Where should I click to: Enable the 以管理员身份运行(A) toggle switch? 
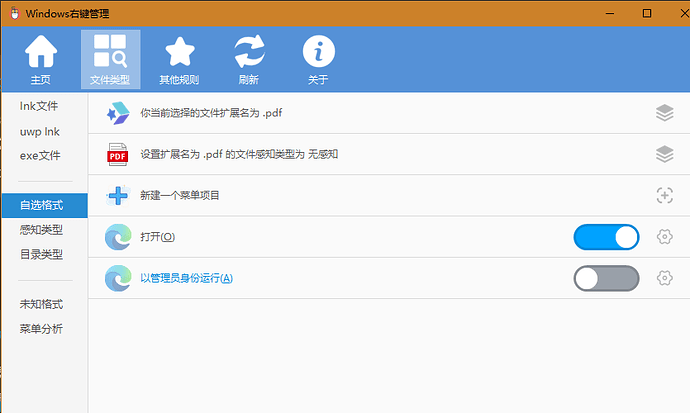point(606,278)
